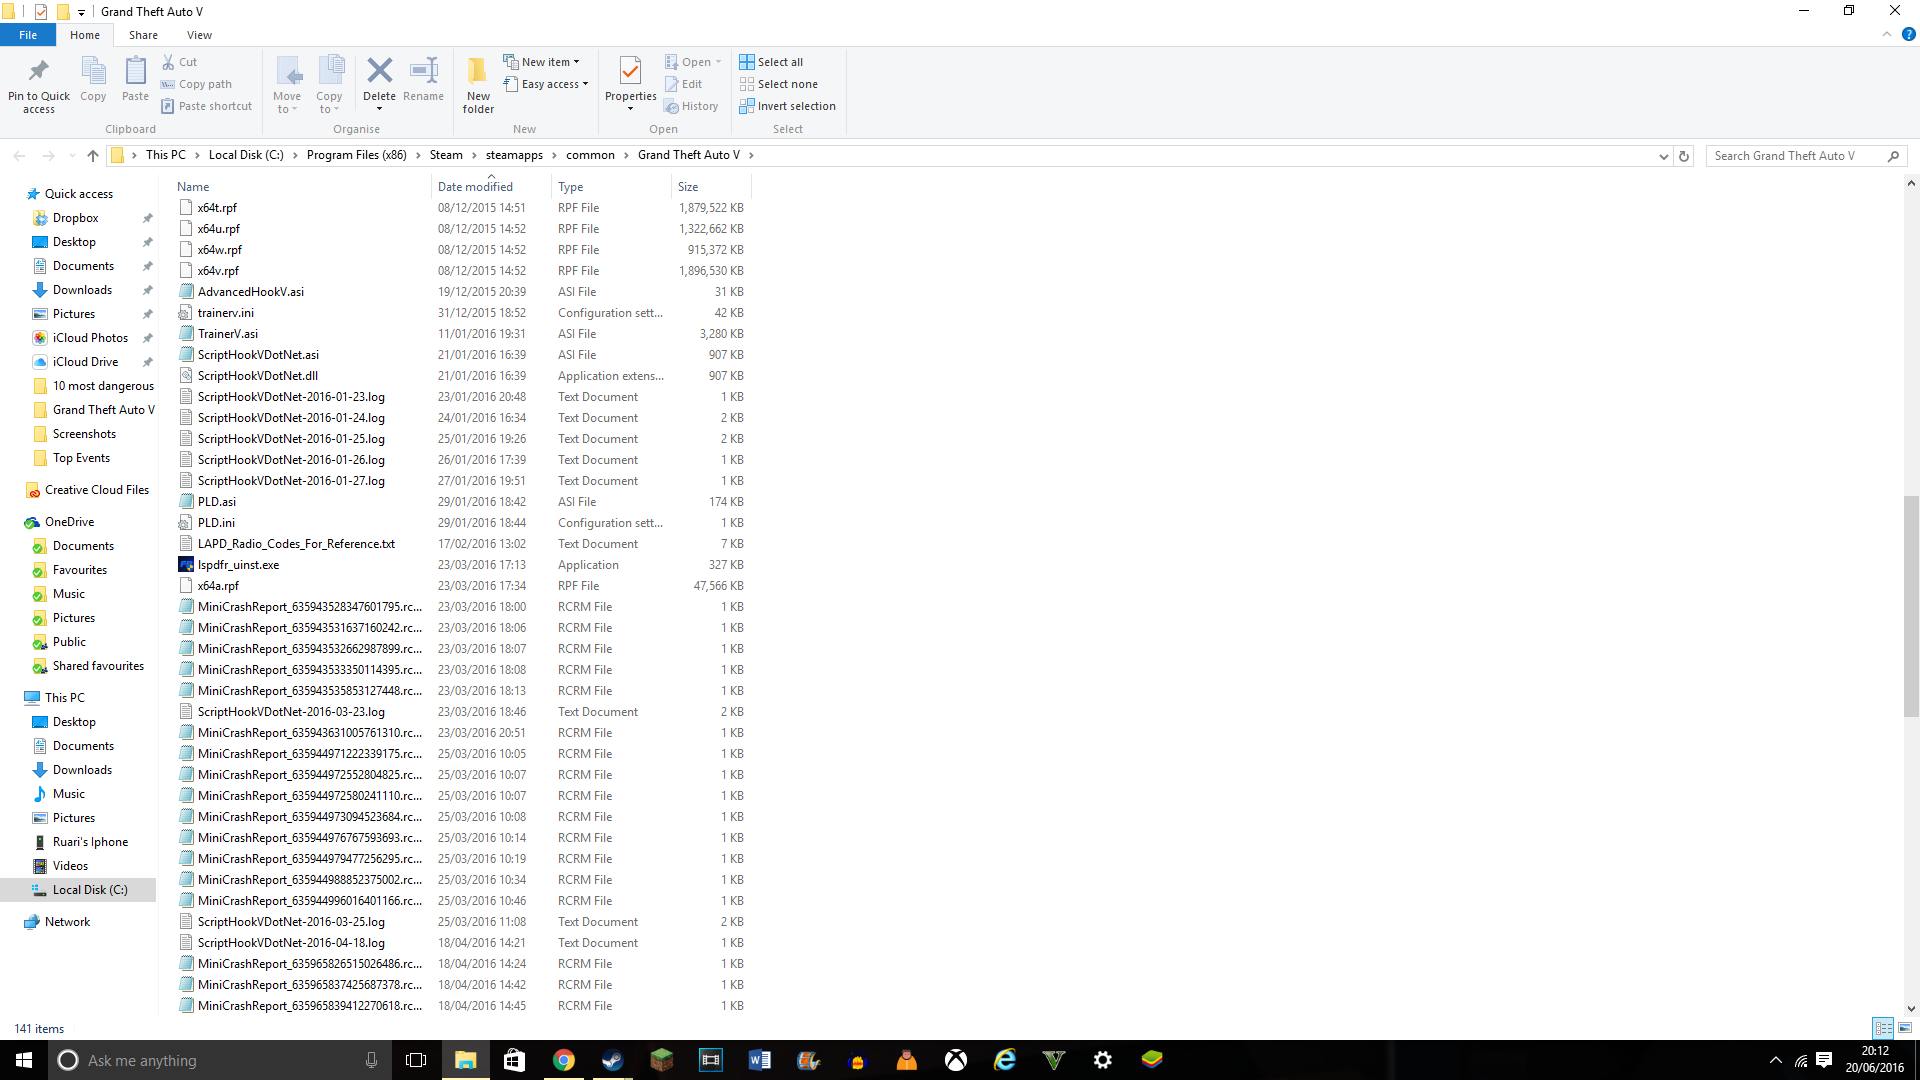Viewport: 1920px width, 1080px height.
Task: Open the Share ribbon tab
Action: pos(143,35)
